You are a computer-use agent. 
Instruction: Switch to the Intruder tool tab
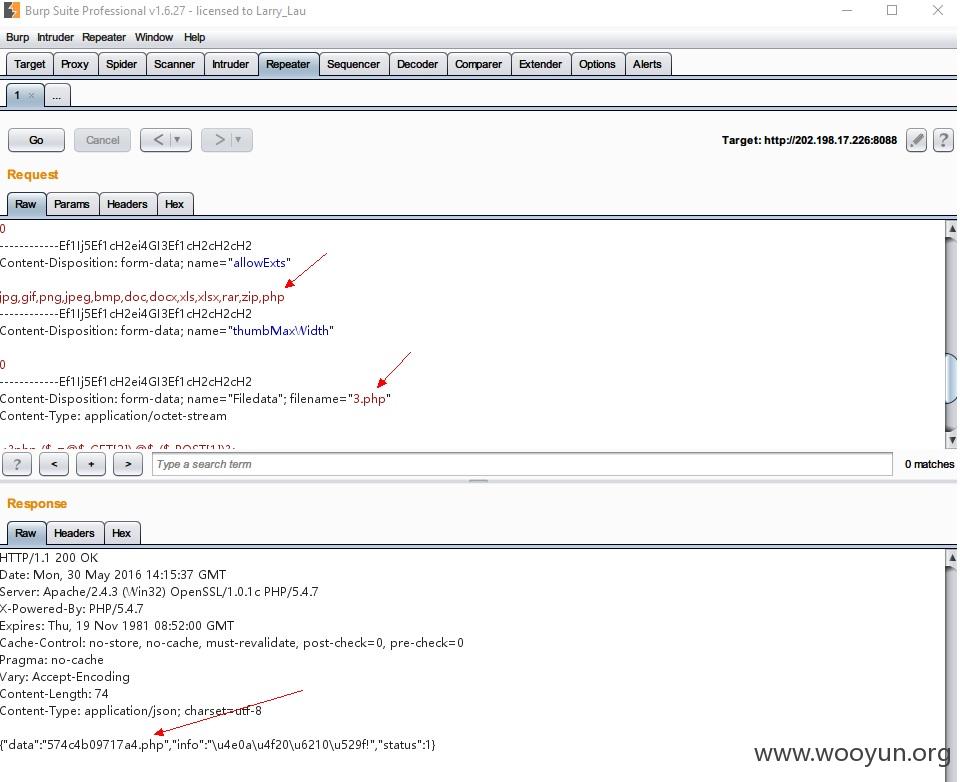[230, 64]
